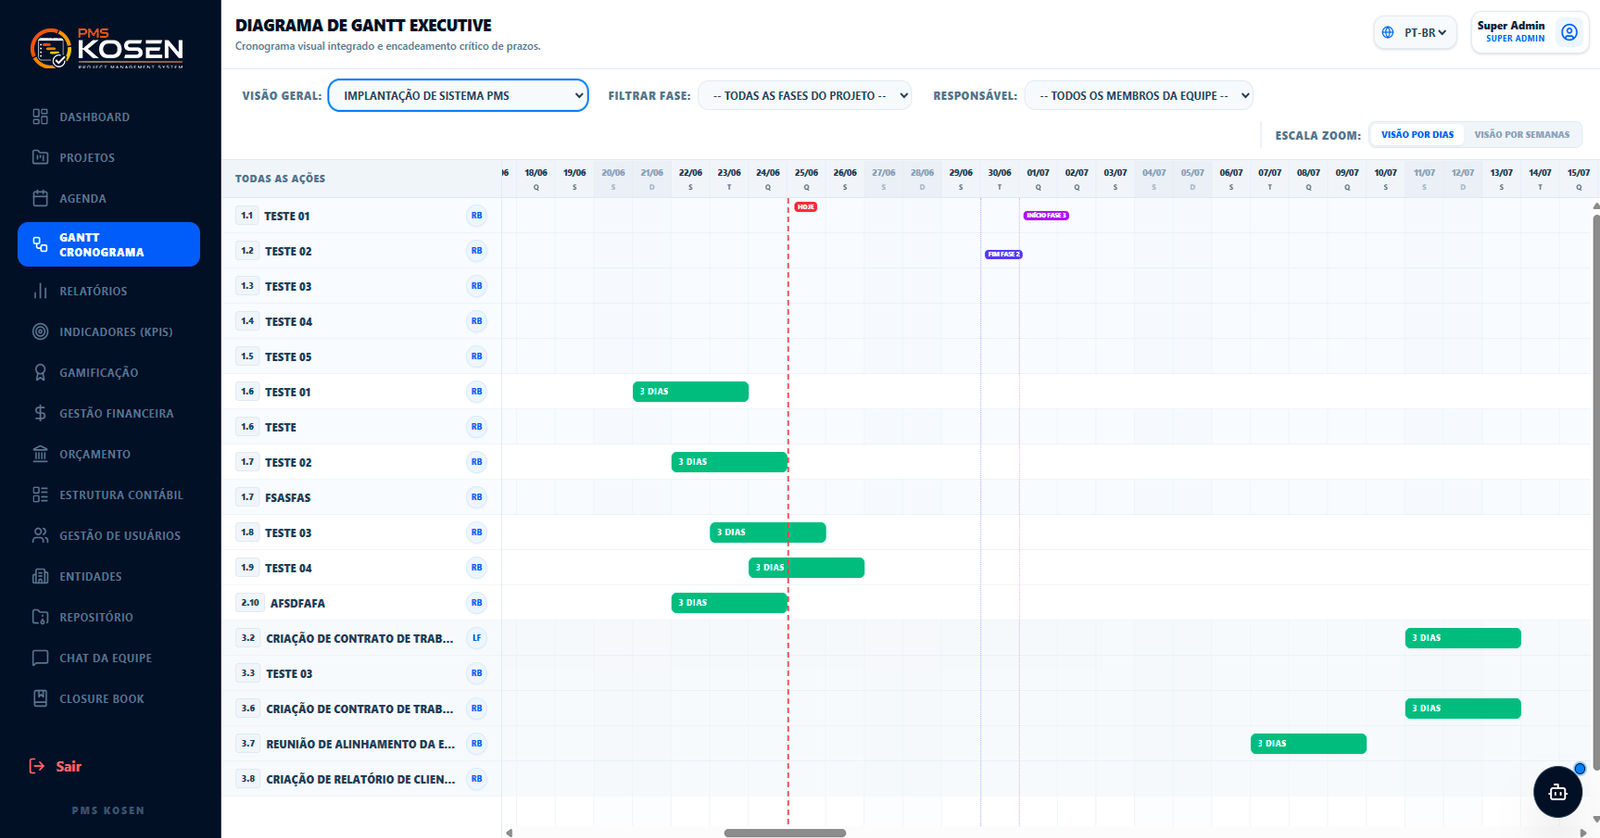Click the Estrutura Contábil list icon
This screenshot has width=1600, height=838.
pyautogui.click(x=40, y=495)
